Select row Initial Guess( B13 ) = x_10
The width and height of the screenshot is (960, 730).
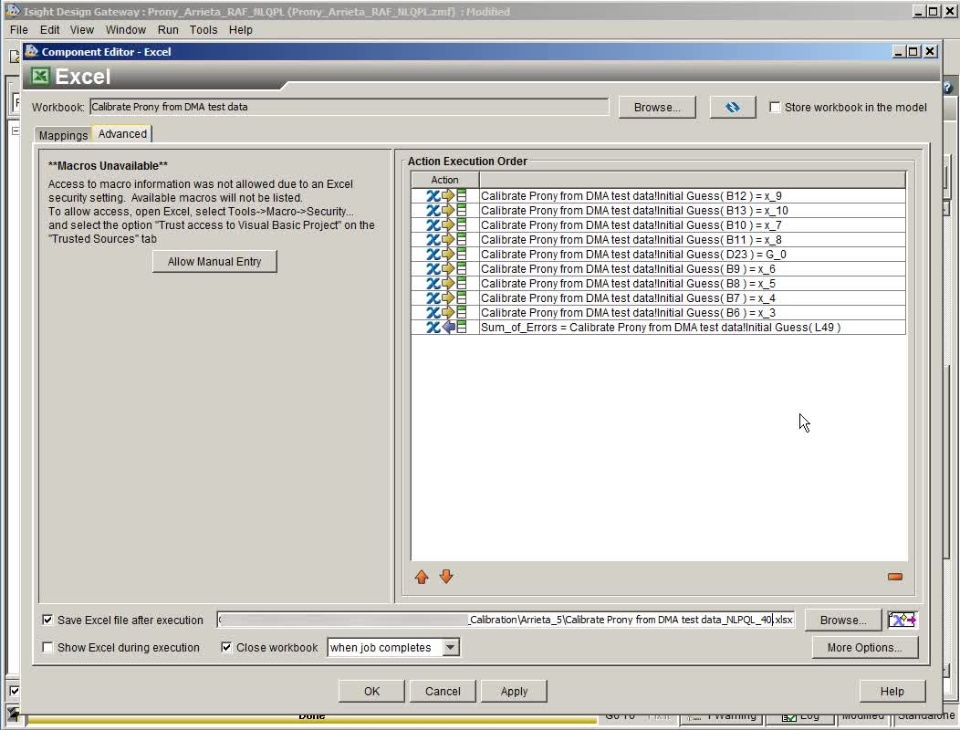(658, 211)
